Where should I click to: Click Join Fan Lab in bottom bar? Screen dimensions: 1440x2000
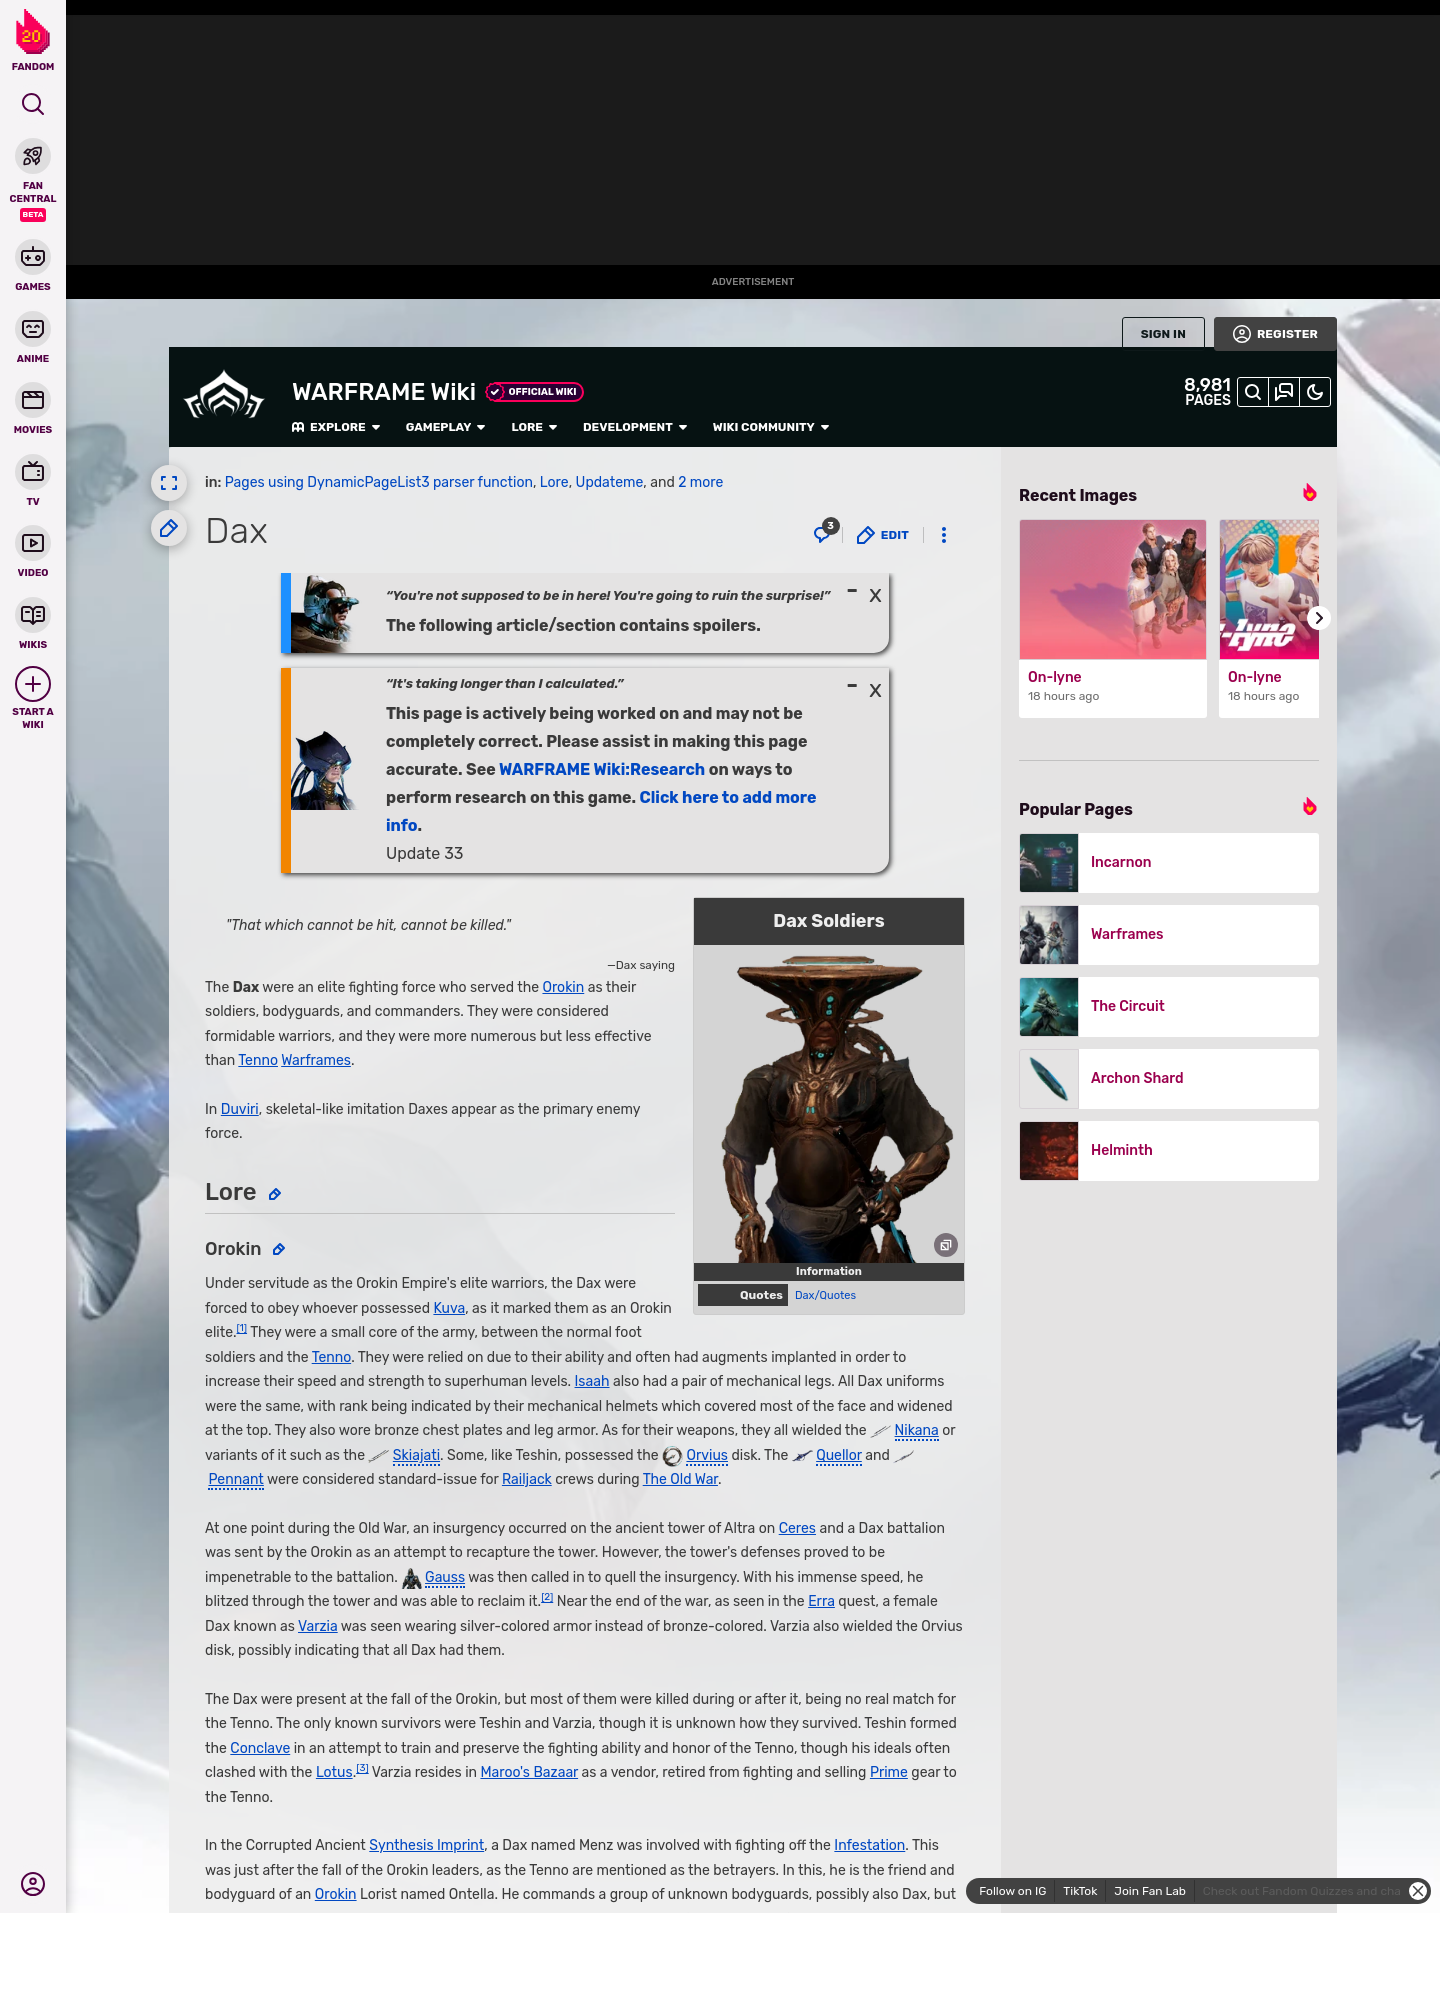tap(1150, 1891)
